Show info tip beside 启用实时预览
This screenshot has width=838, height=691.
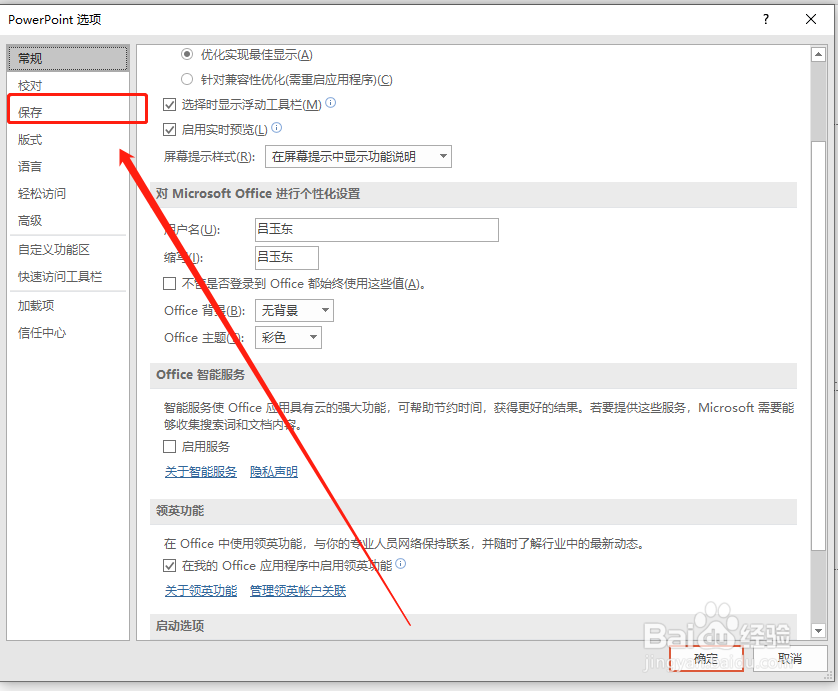[276, 128]
